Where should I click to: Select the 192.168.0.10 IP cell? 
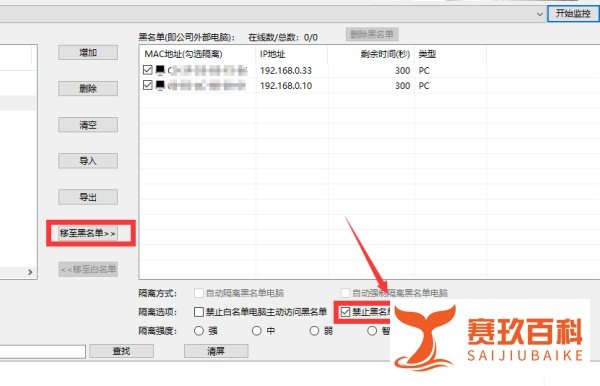[286, 85]
